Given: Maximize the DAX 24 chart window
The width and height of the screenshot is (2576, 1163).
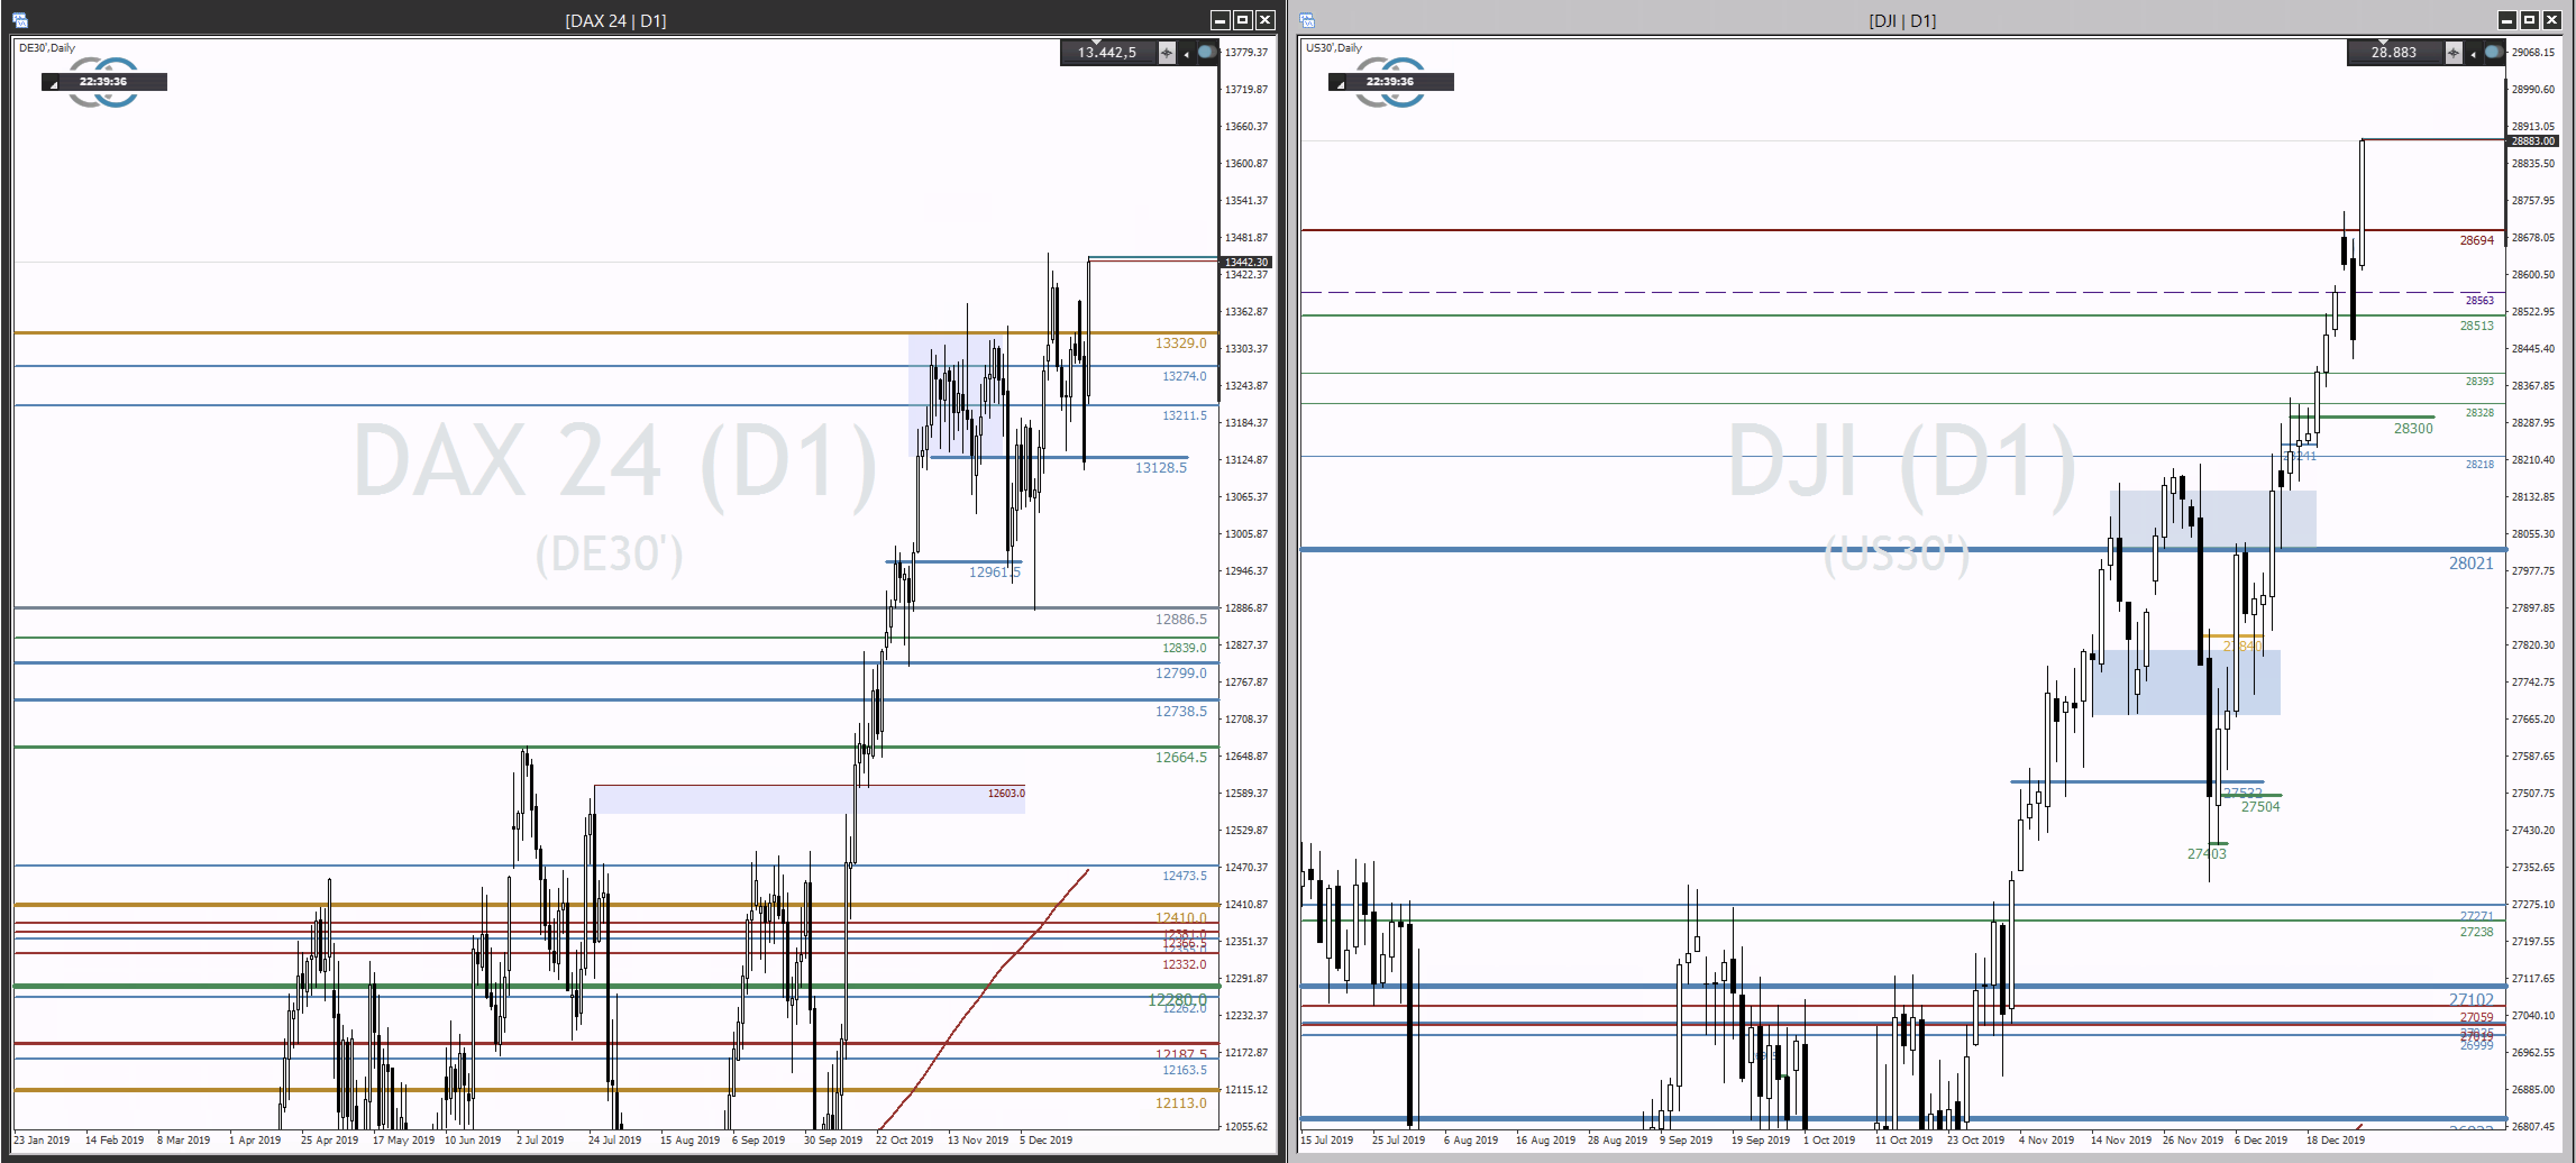Looking at the screenshot, I should 1242,20.
